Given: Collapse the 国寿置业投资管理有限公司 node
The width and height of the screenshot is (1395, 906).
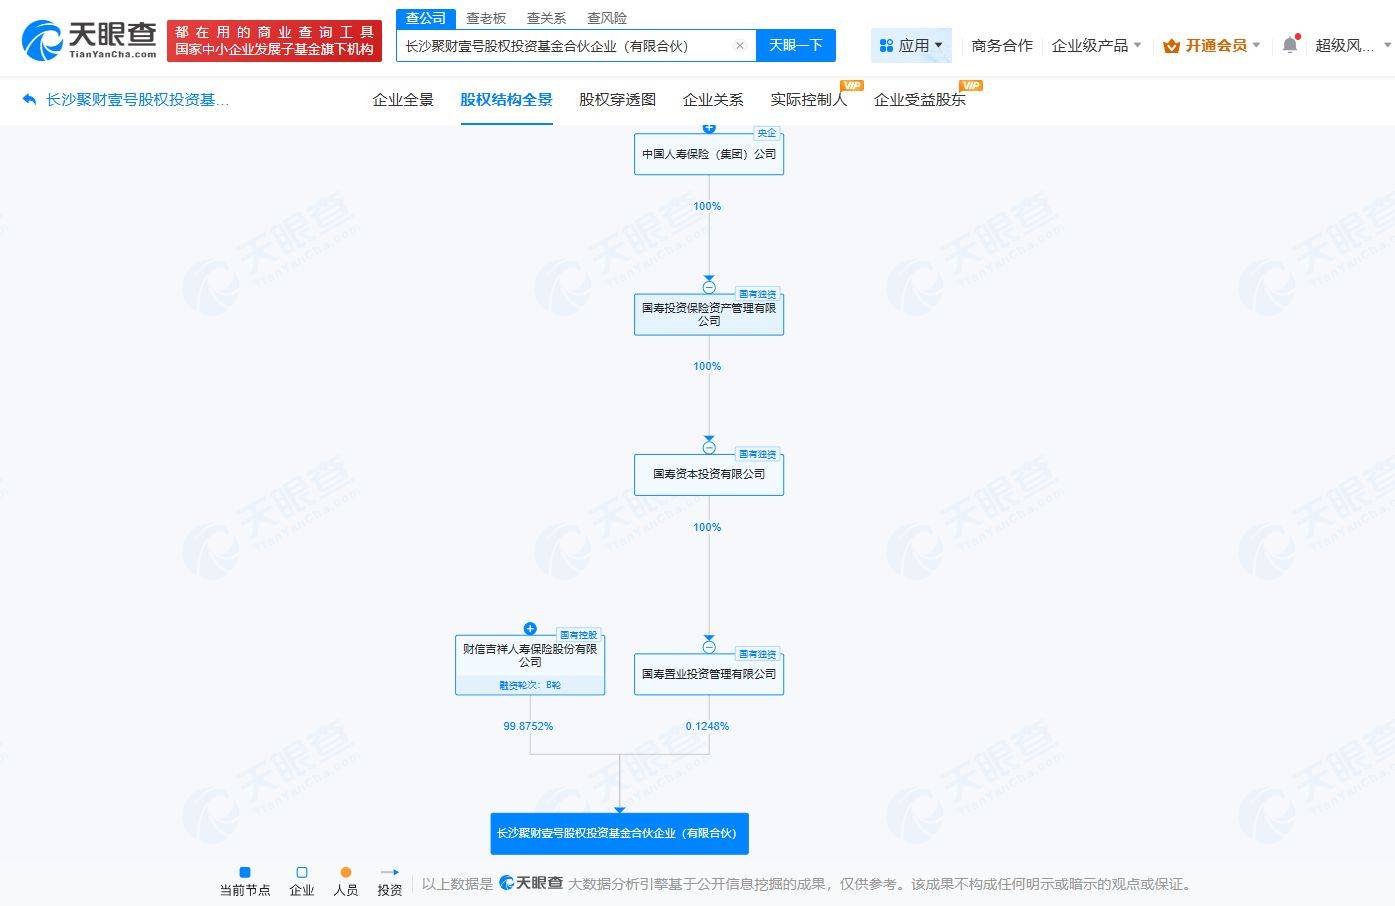Looking at the screenshot, I should 709,647.
